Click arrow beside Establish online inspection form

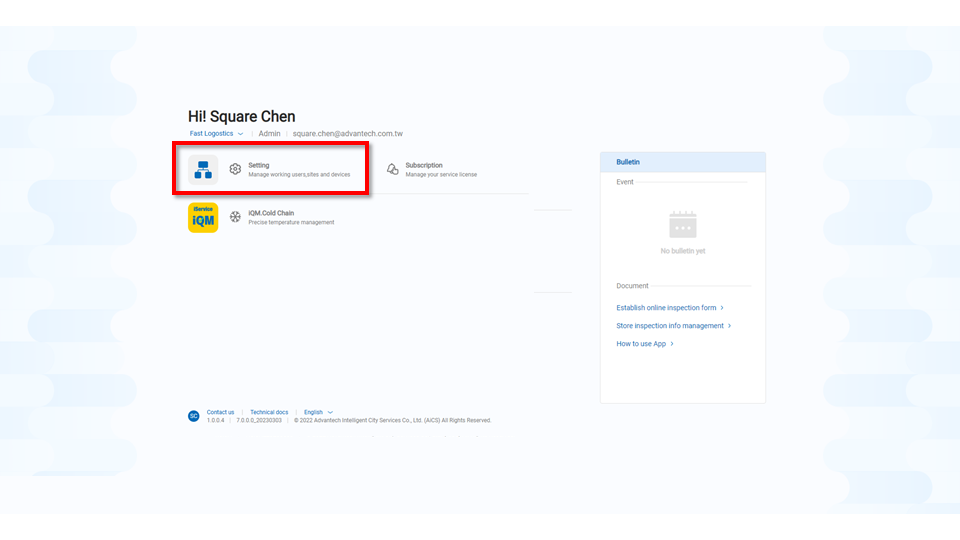coord(722,308)
